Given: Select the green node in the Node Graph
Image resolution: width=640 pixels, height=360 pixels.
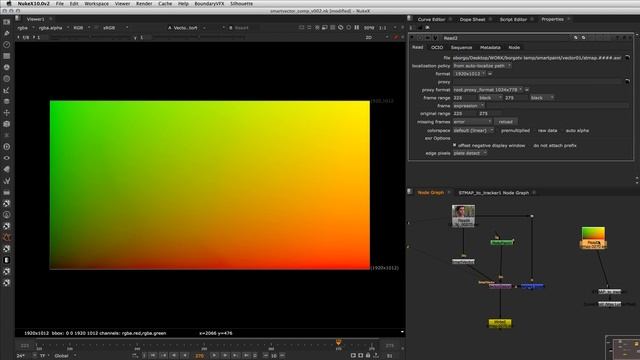Looking at the screenshot, I should [502, 242].
